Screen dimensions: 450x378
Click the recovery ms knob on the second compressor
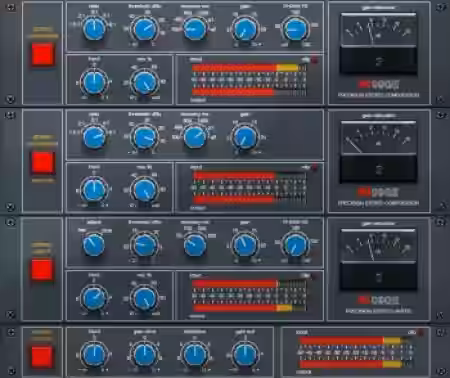pyautogui.click(x=195, y=137)
